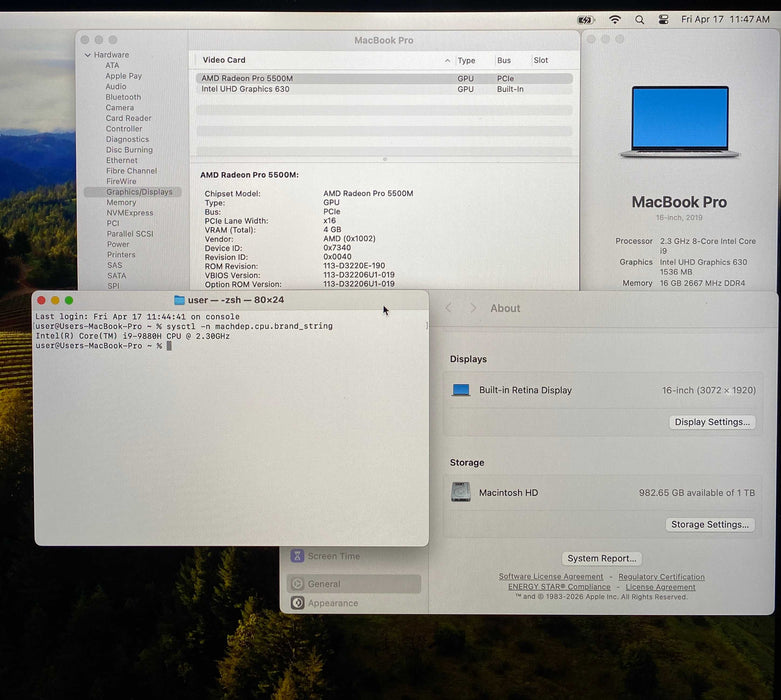Select Parallel SCSI in hardware list
The height and width of the screenshot is (700, 781).
tap(130, 234)
